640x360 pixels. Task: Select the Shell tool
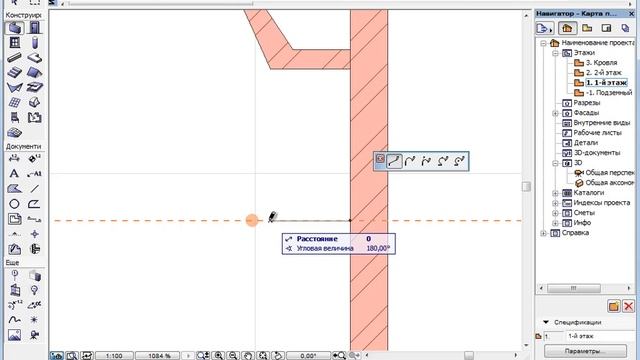tap(15, 87)
